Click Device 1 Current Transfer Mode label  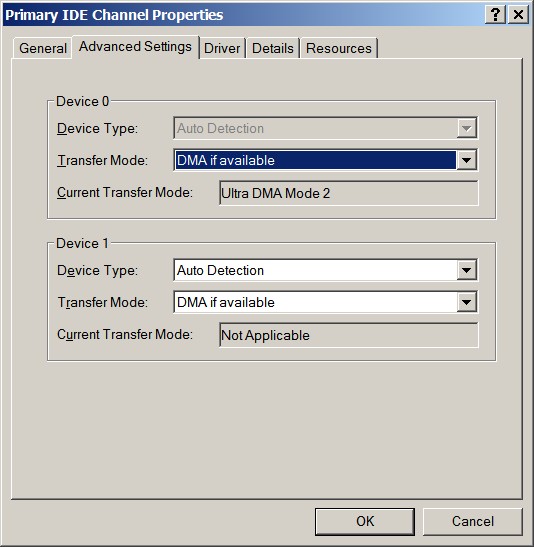click(125, 335)
